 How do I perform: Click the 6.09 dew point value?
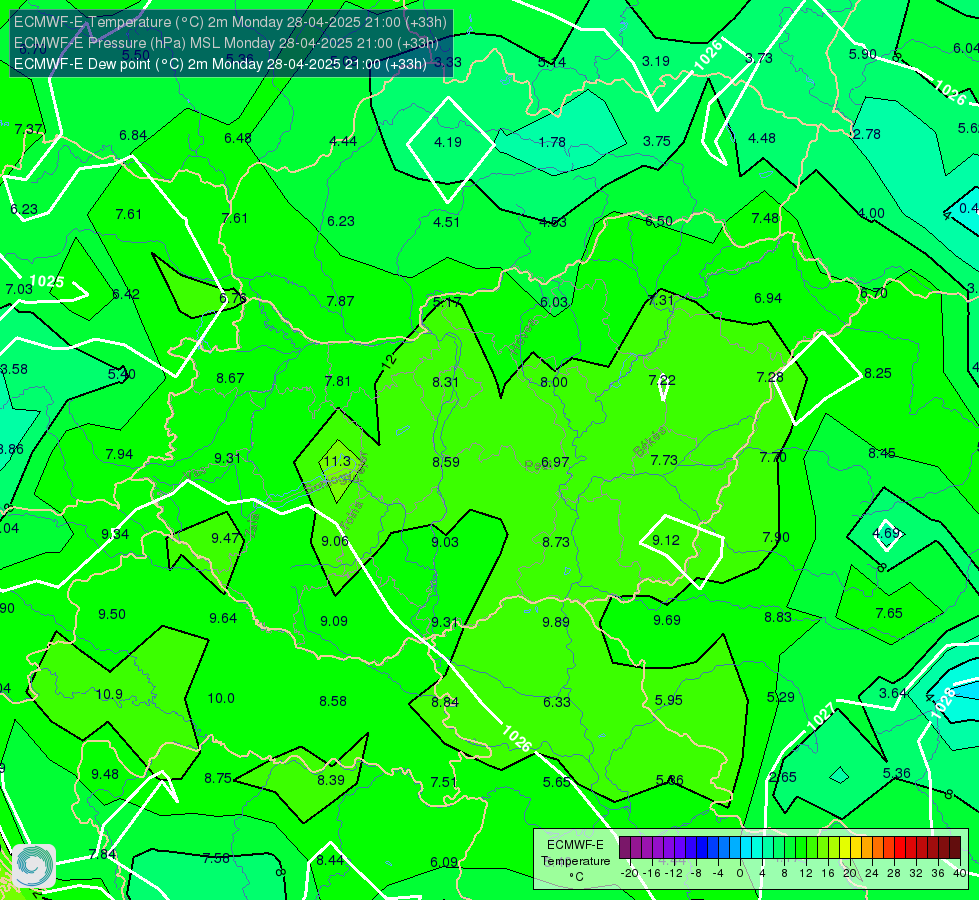tap(444, 862)
